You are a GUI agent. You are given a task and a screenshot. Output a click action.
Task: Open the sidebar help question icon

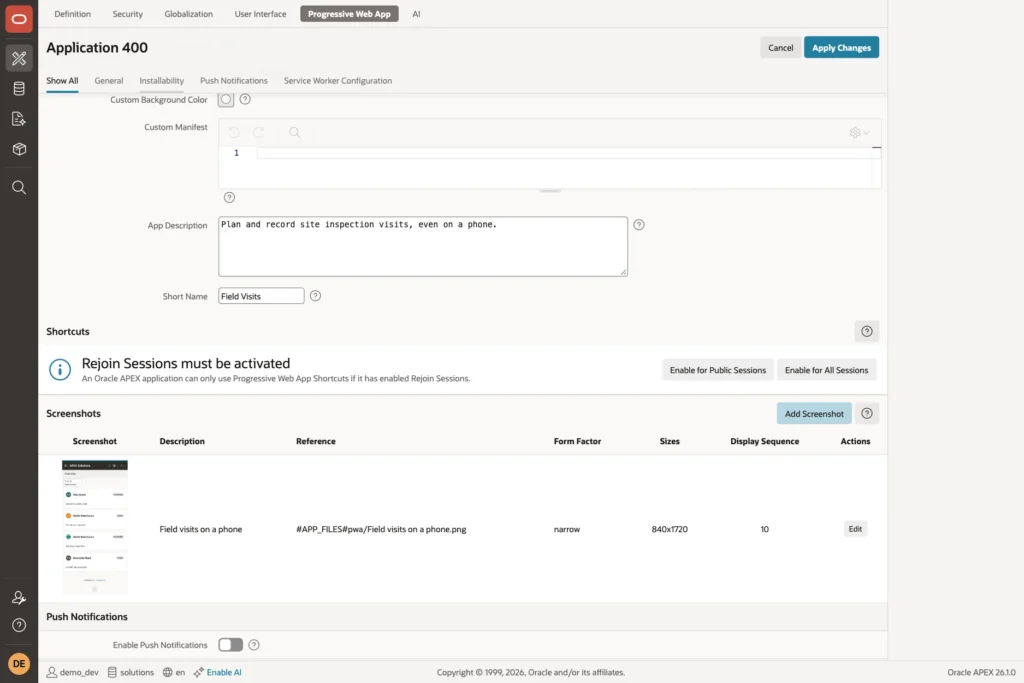pos(19,626)
